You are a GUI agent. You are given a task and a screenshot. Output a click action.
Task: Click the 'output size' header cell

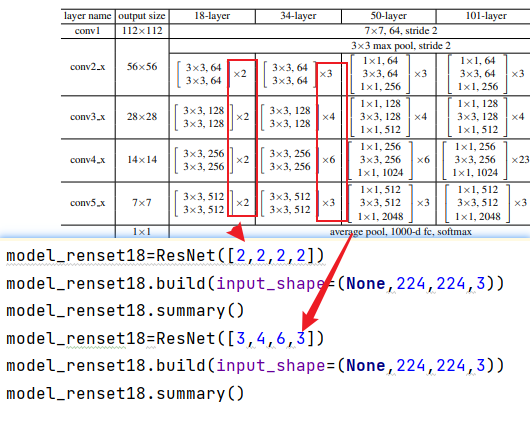pyautogui.click(x=142, y=16)
